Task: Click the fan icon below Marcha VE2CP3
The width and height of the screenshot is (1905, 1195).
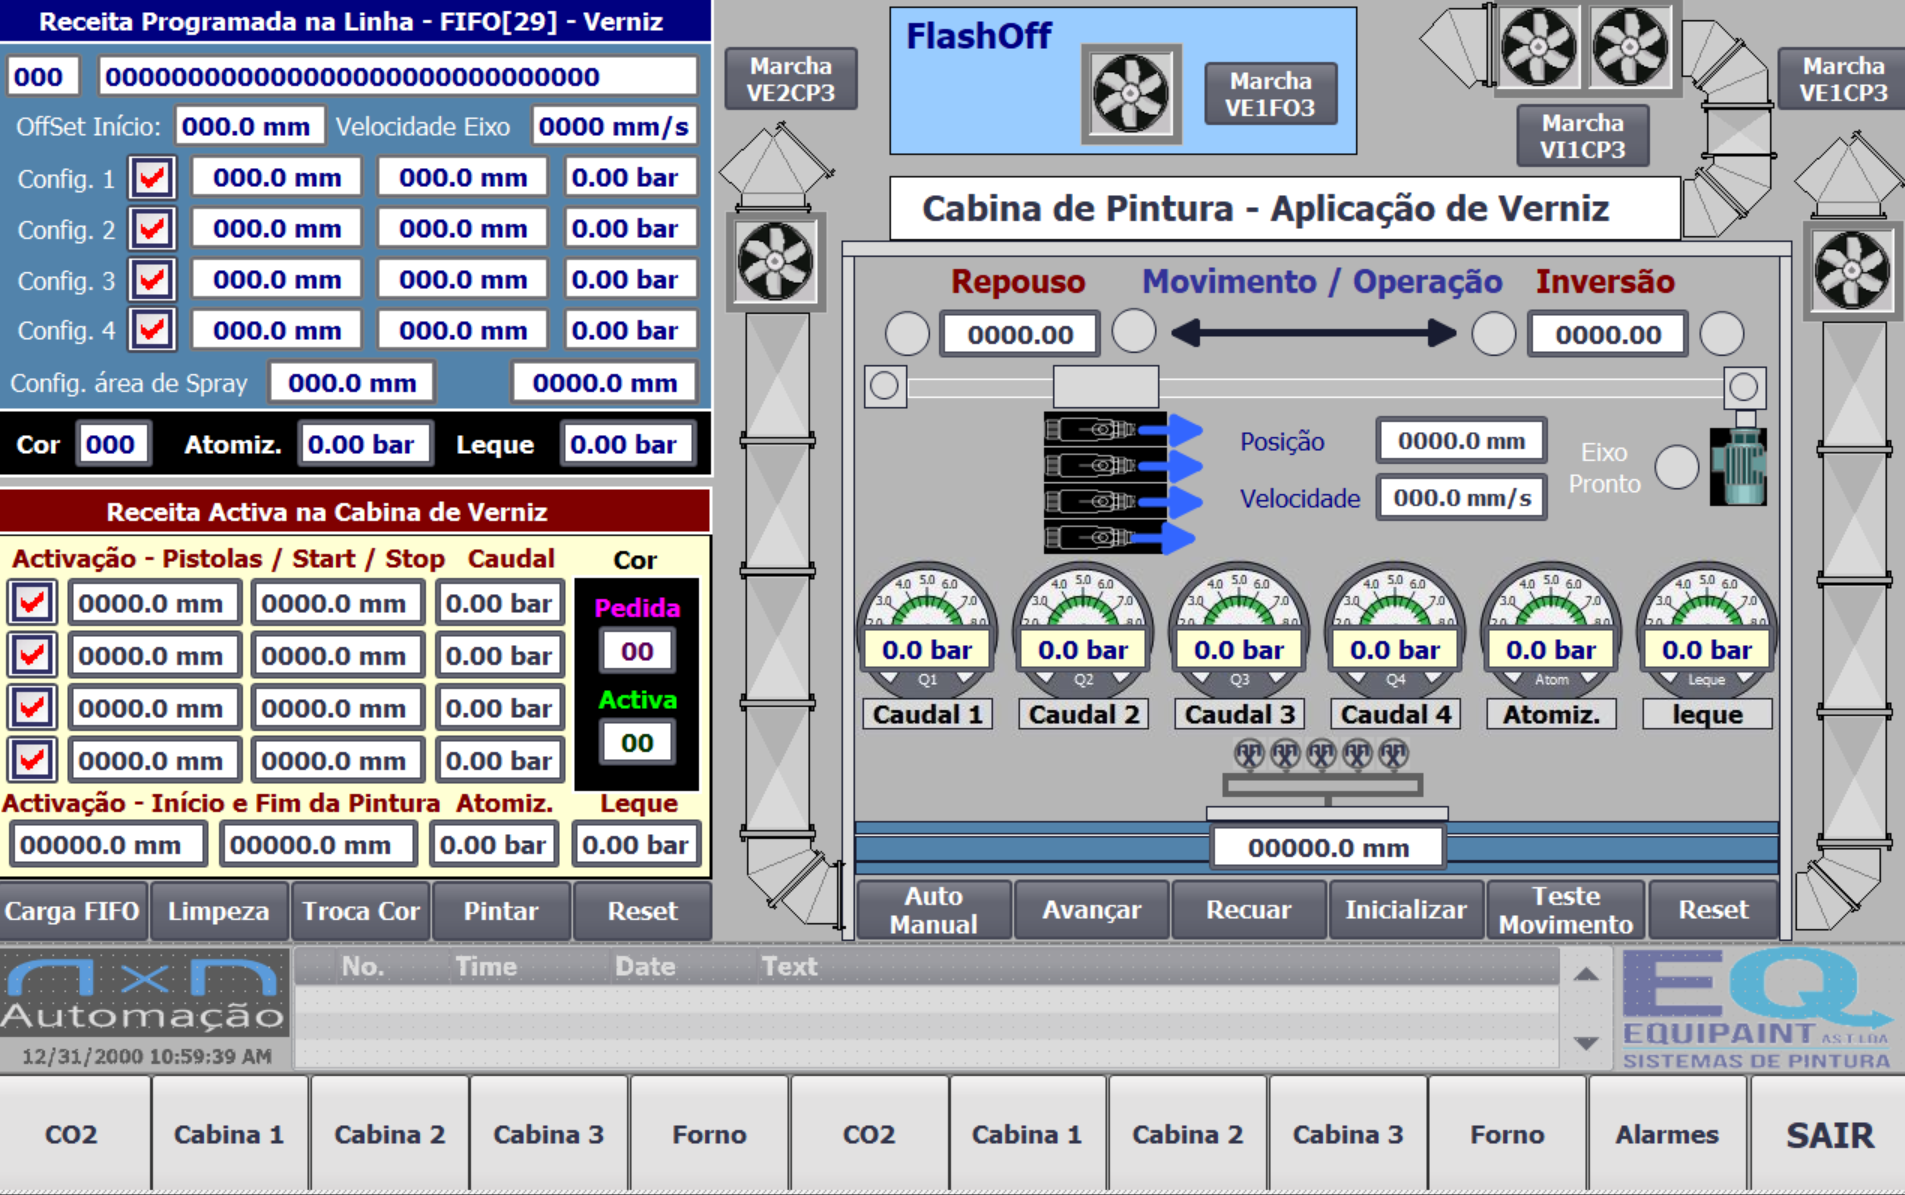Action: [x=775, y=262]
